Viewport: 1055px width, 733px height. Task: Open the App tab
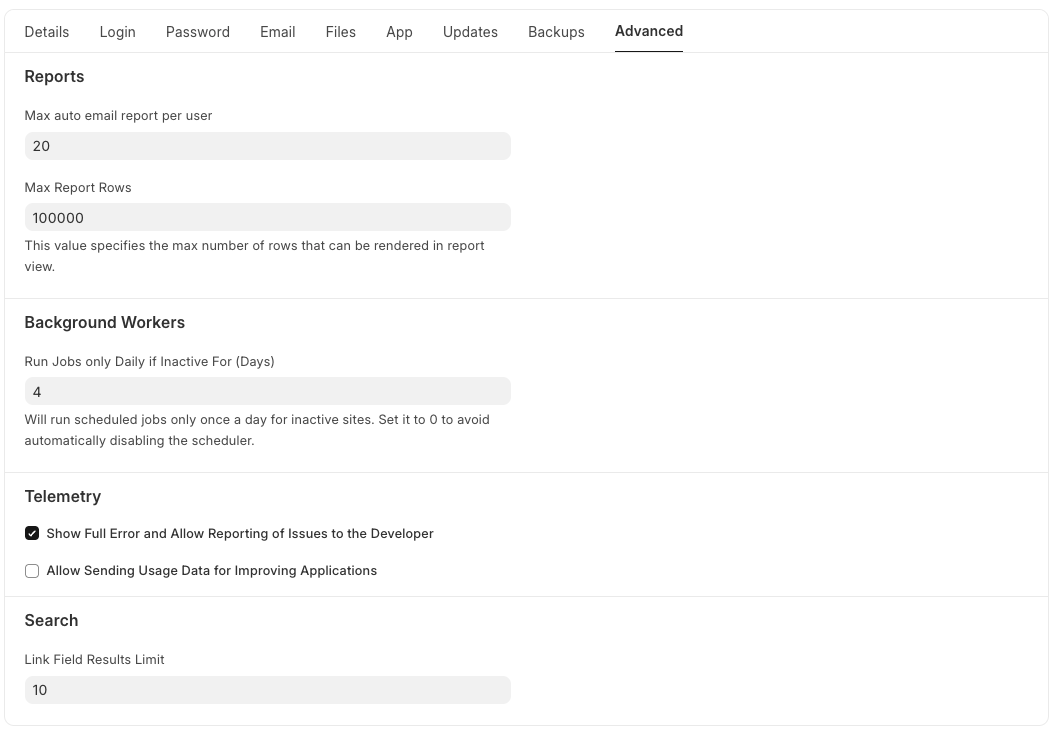(x=399, y=32)
